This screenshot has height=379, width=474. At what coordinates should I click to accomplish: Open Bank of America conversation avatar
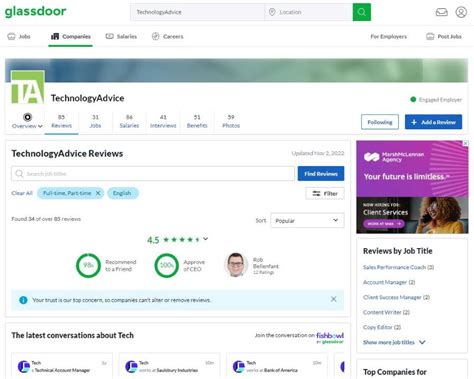click(x=239, y=367)
